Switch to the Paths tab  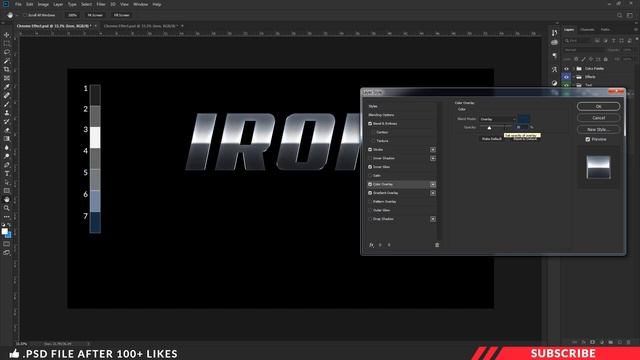605,29
